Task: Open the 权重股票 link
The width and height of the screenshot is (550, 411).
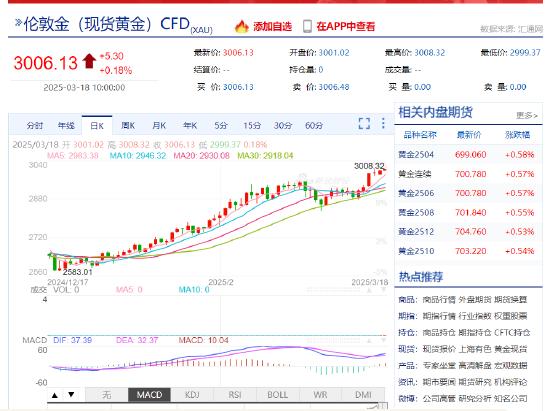Action: coord(511,316)
